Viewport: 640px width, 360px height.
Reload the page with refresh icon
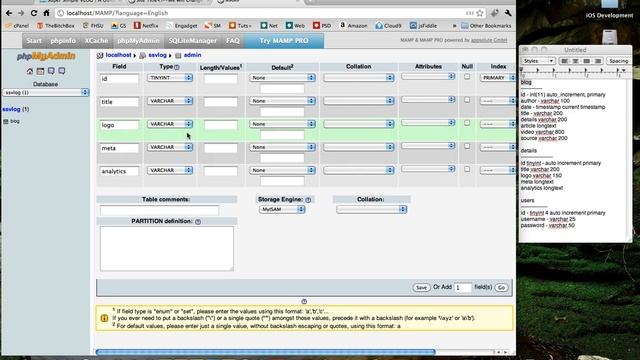pos(34,13)
